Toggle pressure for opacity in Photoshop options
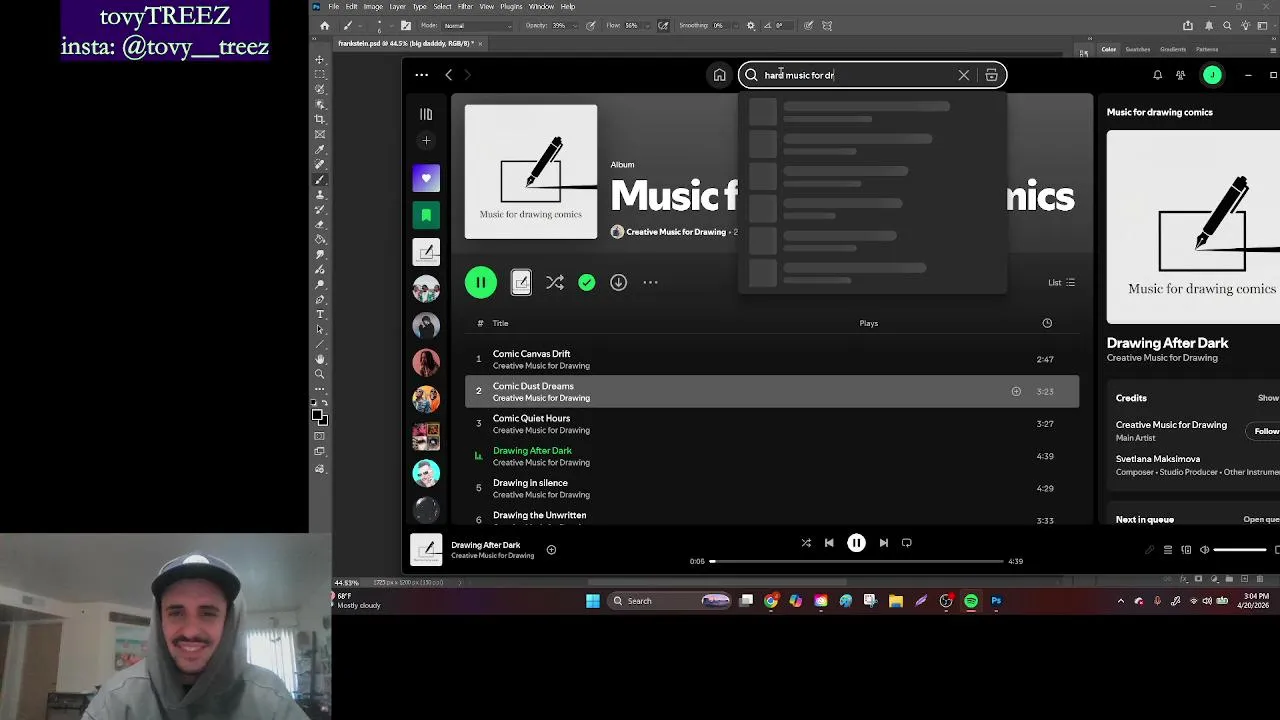 pos(592,26)
